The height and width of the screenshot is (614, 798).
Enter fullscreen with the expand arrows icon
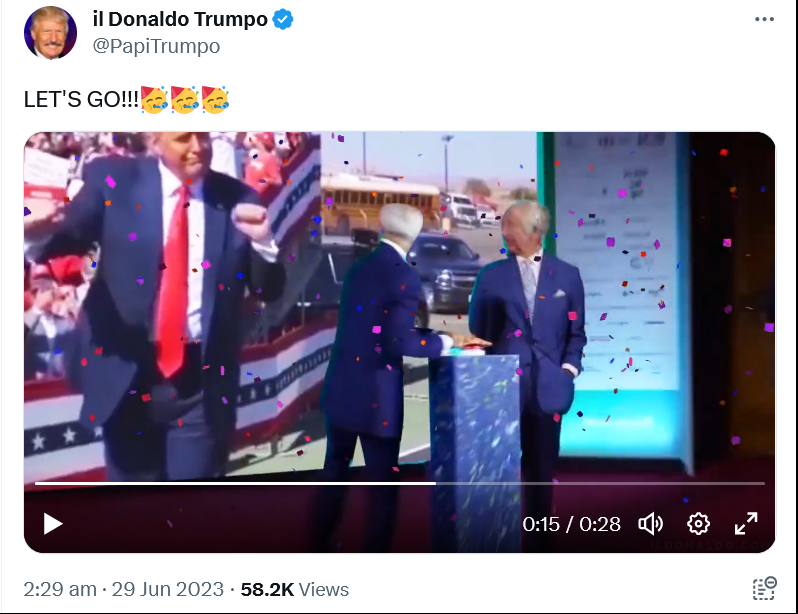(x=746, y=524)
